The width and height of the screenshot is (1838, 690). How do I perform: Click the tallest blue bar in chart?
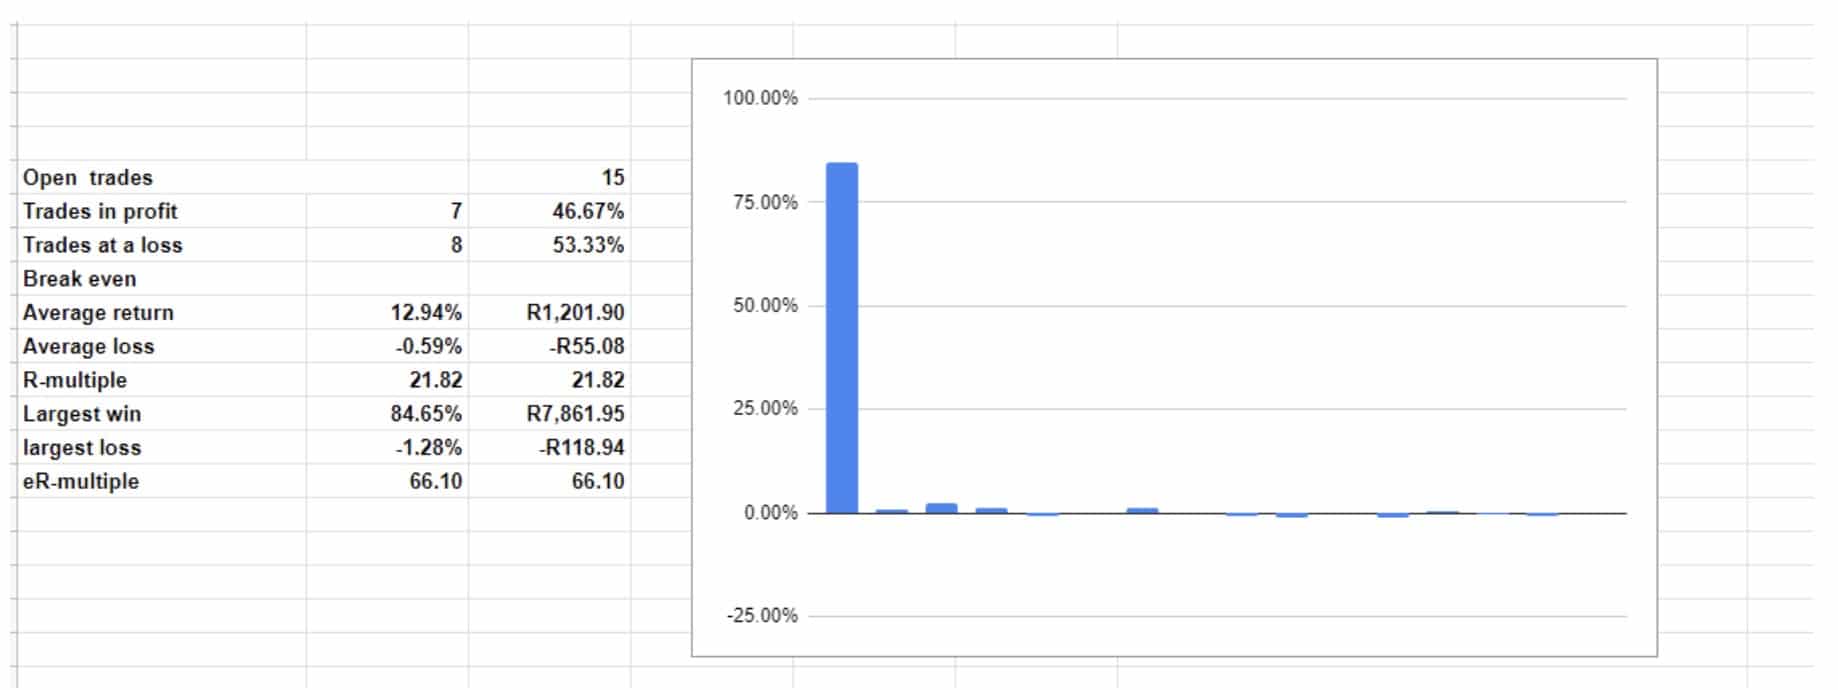[842, 338]
